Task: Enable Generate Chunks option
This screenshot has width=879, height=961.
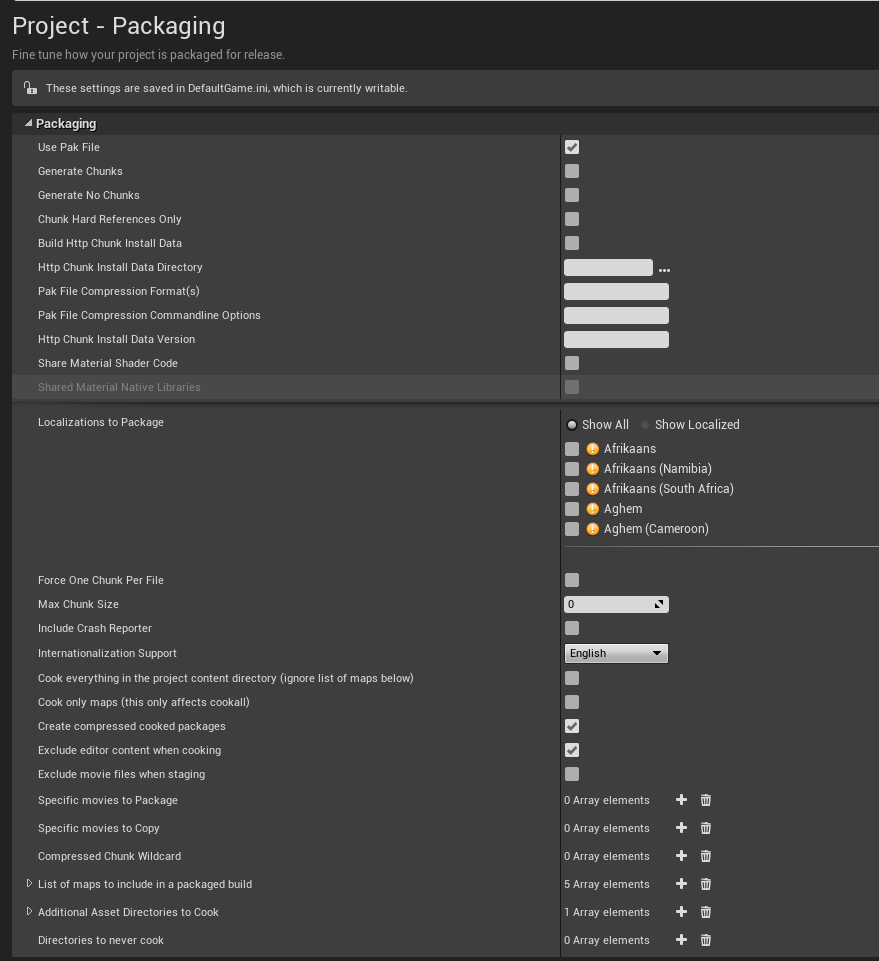Action: (572, 171)
